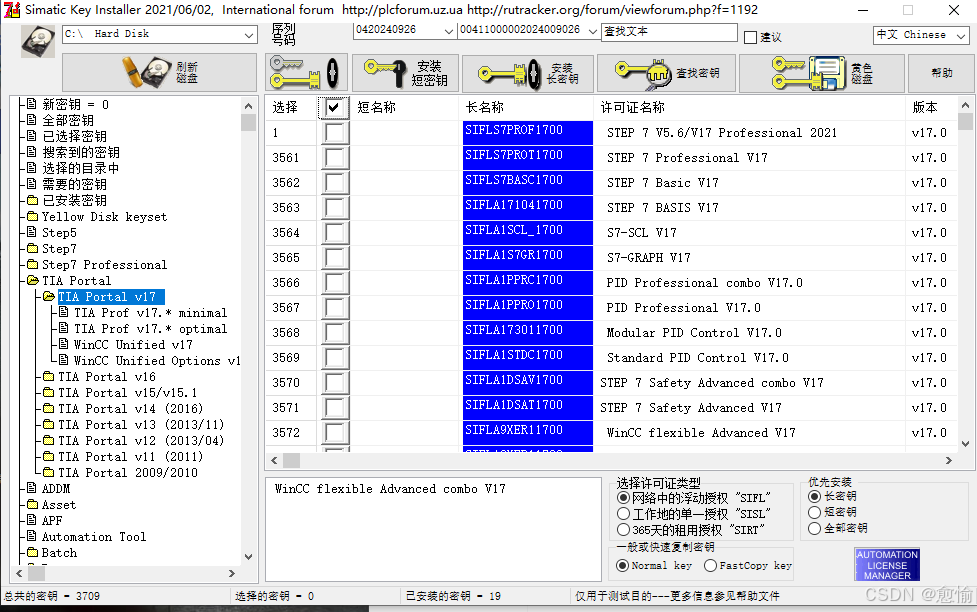Open the C:\ Hard Disk drive dropdown
Screen dimensions: 977x612
click(249, 34)
